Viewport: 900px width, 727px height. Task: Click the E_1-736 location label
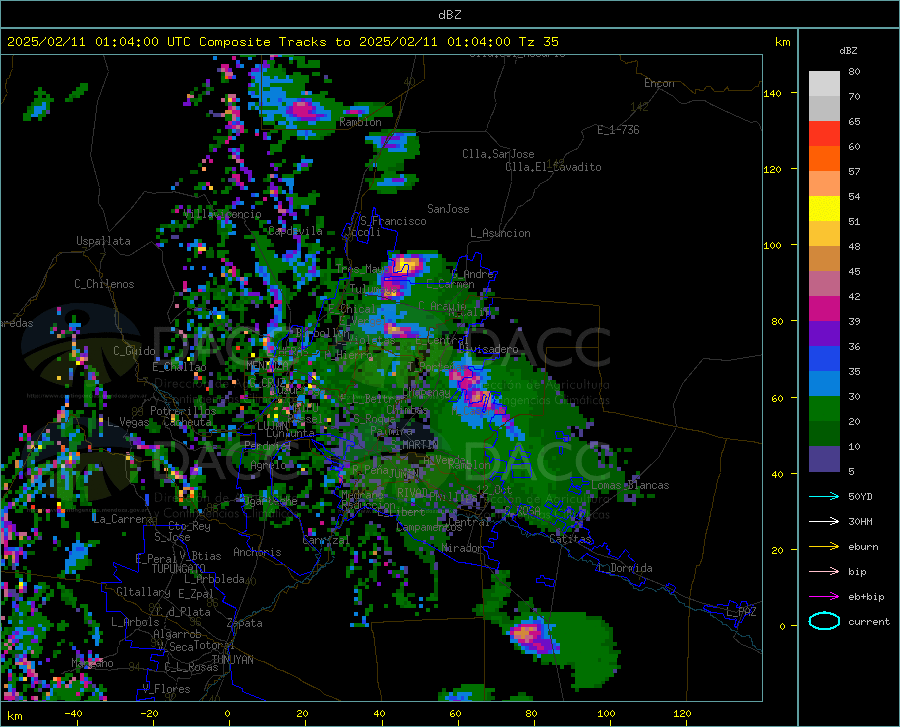coord(618,130)
